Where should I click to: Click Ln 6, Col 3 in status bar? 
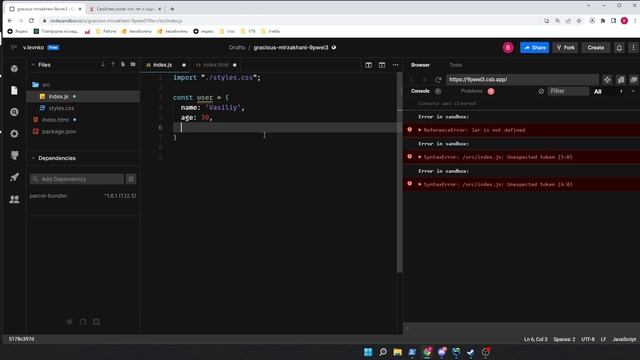point(536,339)
